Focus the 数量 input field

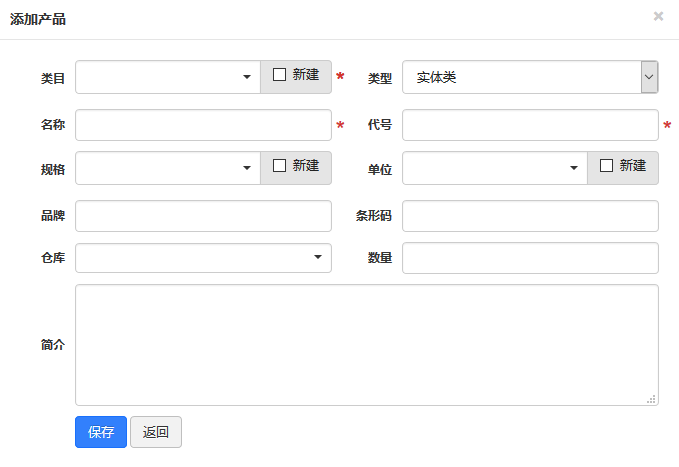[530, 258]
